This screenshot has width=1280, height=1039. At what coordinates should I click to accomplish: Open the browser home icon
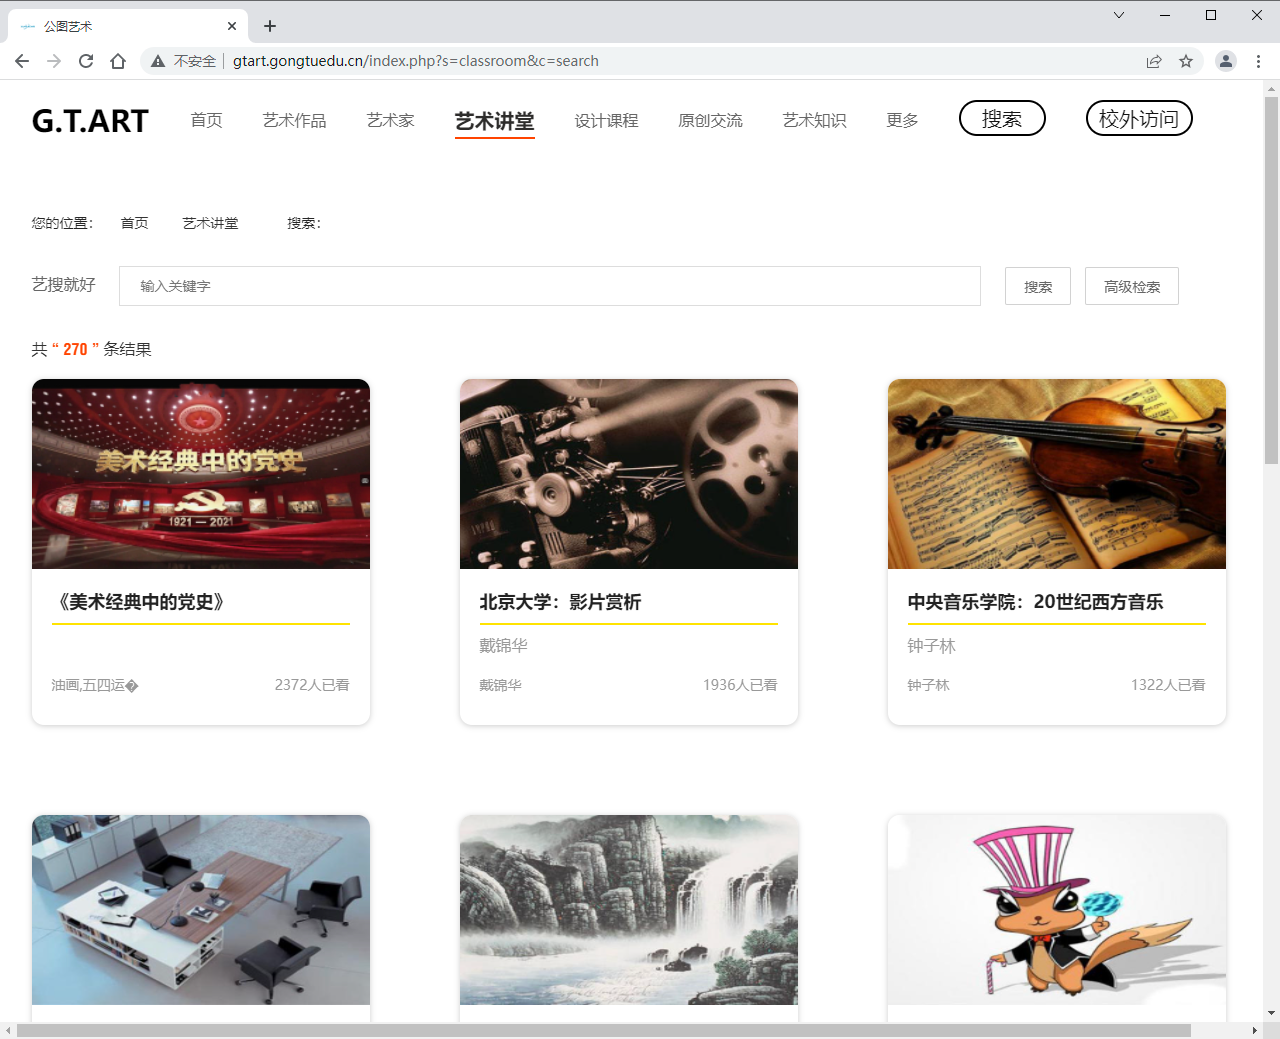pyautogui.click(x=118, y=61)
